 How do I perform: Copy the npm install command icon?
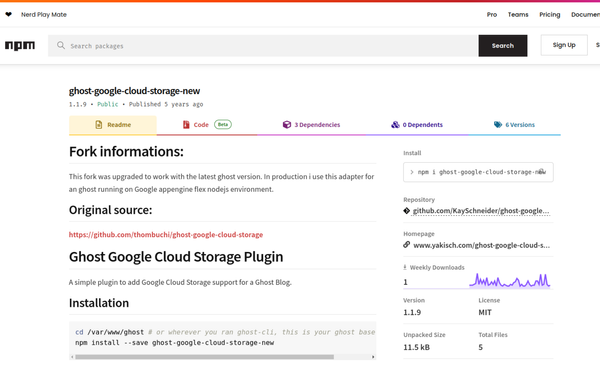pos(542,172)
